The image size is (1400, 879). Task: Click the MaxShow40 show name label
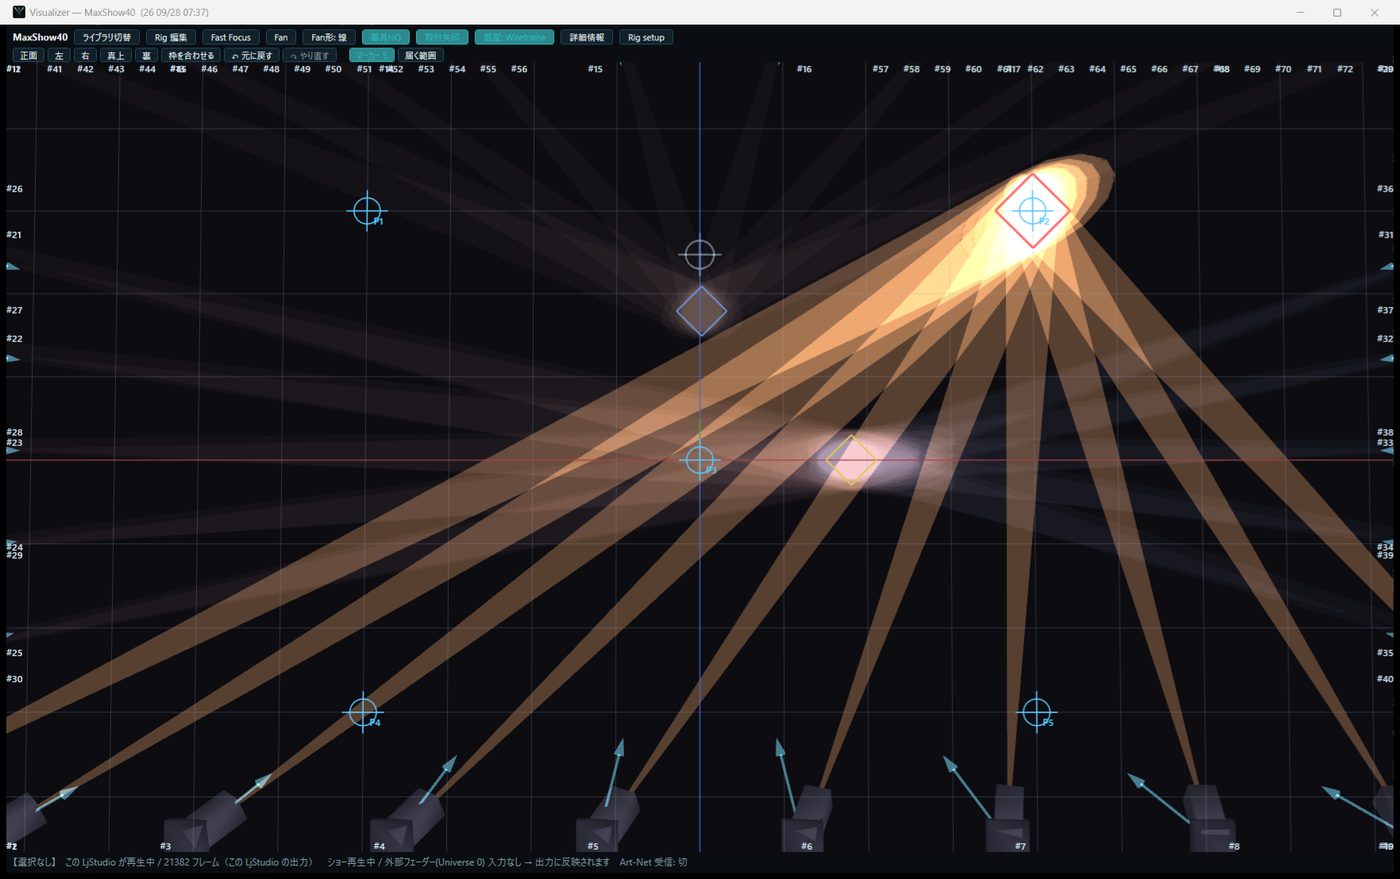click(x=40, y=37)
